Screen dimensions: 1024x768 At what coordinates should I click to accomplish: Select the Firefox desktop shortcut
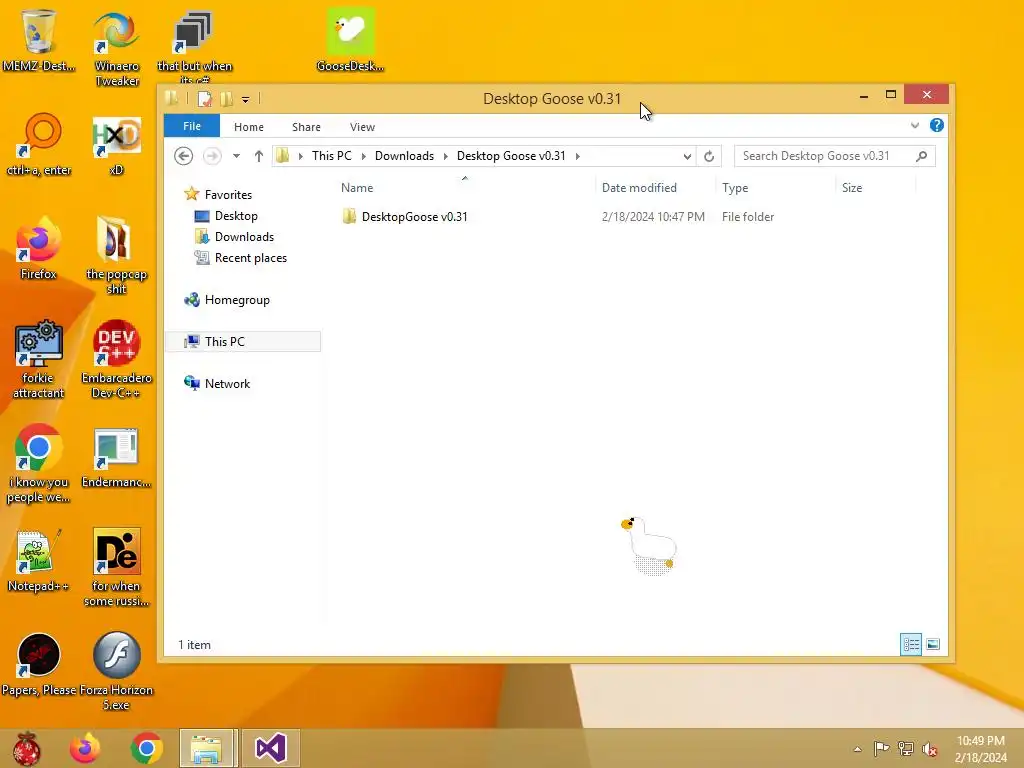click(x=39, y=248)
